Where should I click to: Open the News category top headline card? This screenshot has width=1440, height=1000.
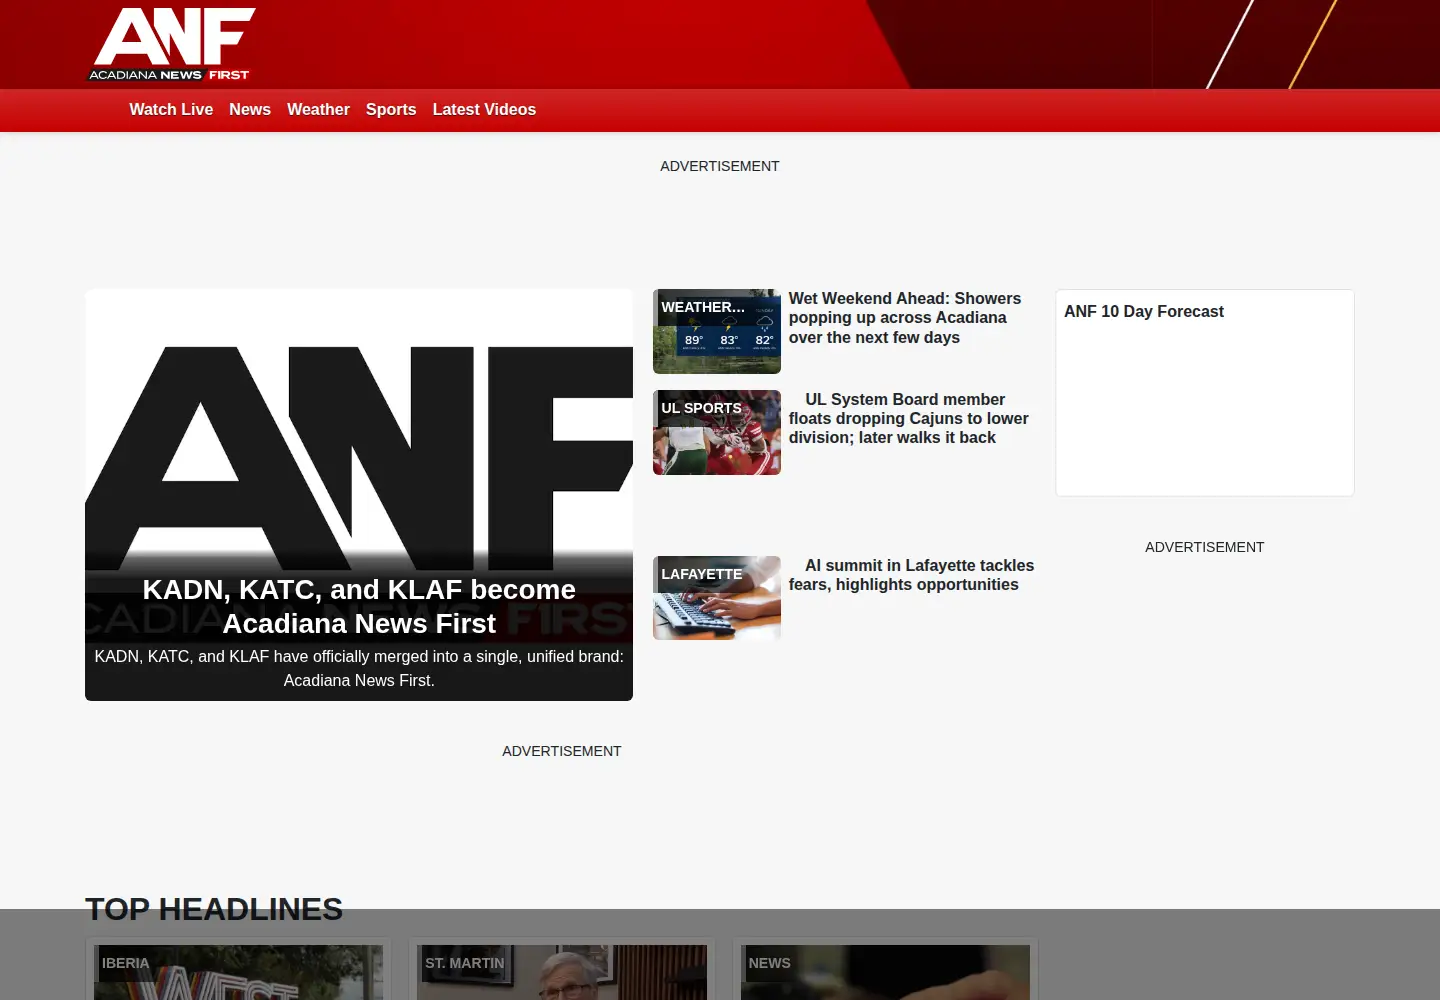[885, 970]
